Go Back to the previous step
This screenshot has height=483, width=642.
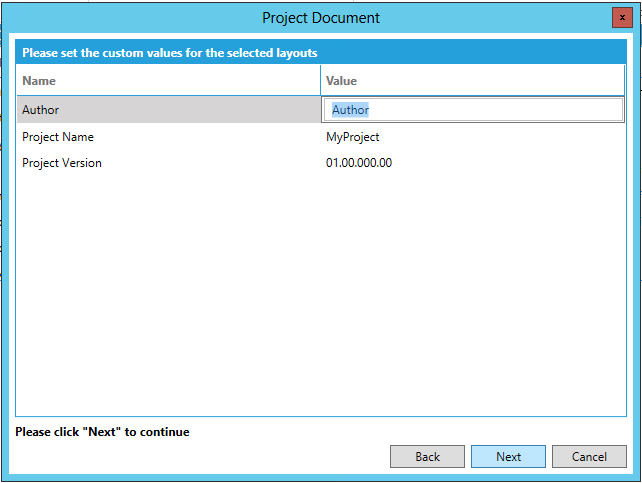click(427, 456)
